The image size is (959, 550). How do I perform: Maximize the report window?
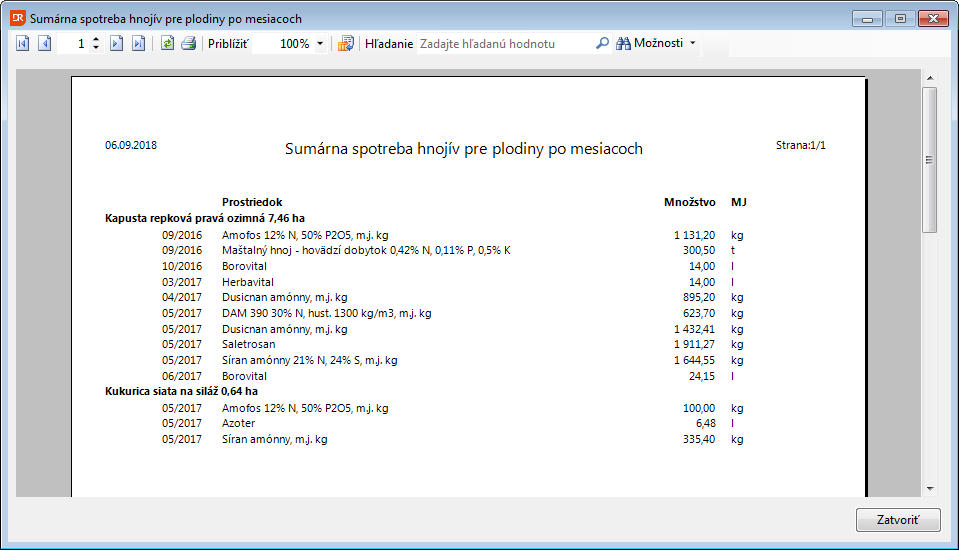click(900, 19)
